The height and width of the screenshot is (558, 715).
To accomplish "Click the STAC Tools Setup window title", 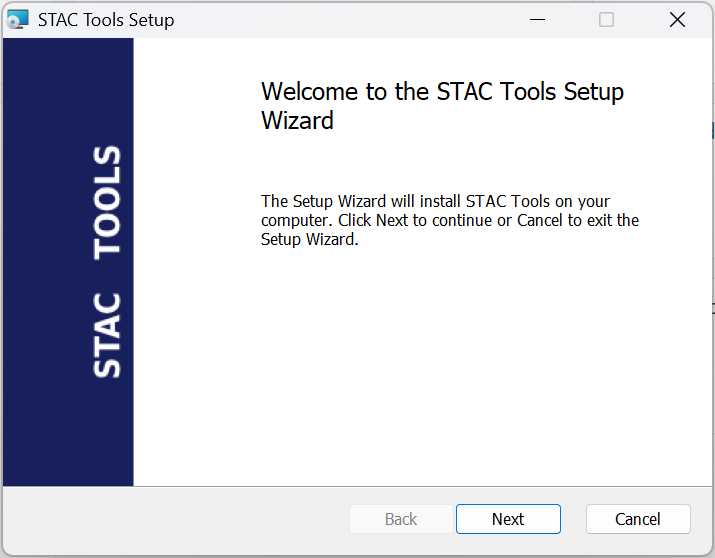I will point(106,20).
